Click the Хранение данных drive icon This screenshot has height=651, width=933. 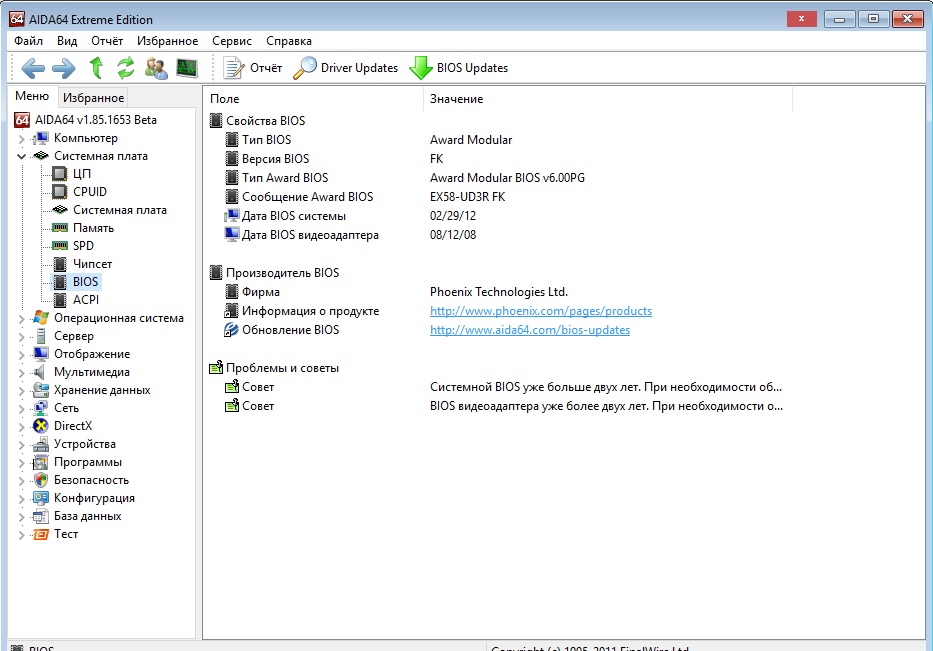(x=40, y=390)
